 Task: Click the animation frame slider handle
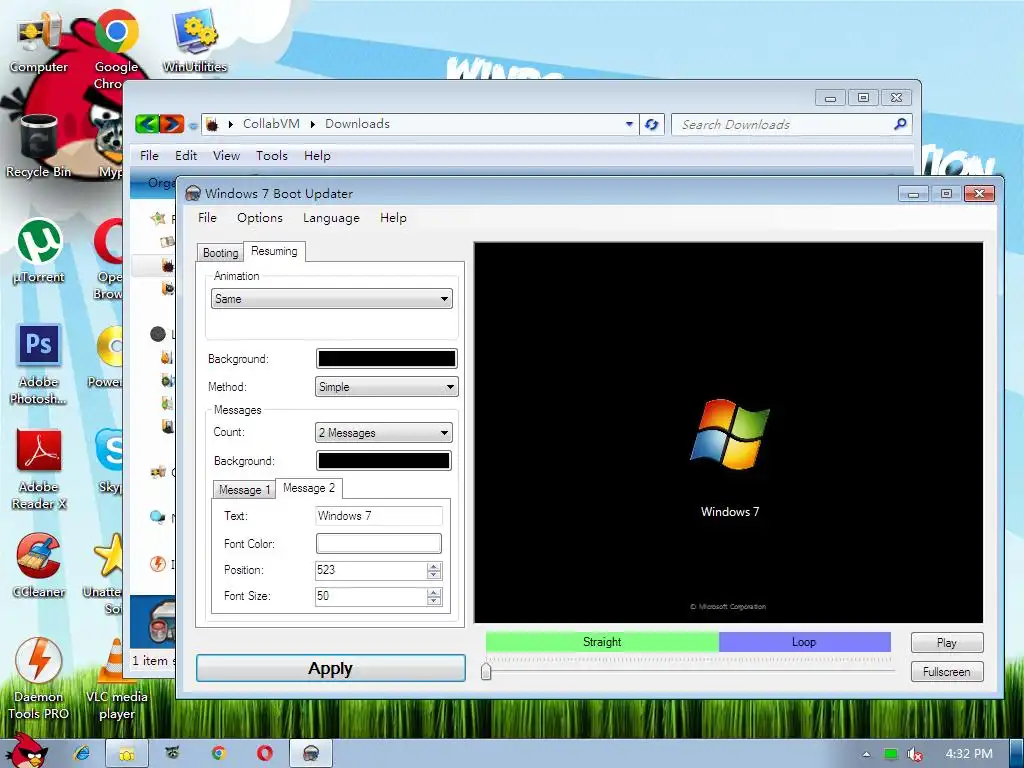tap(486, 671)
